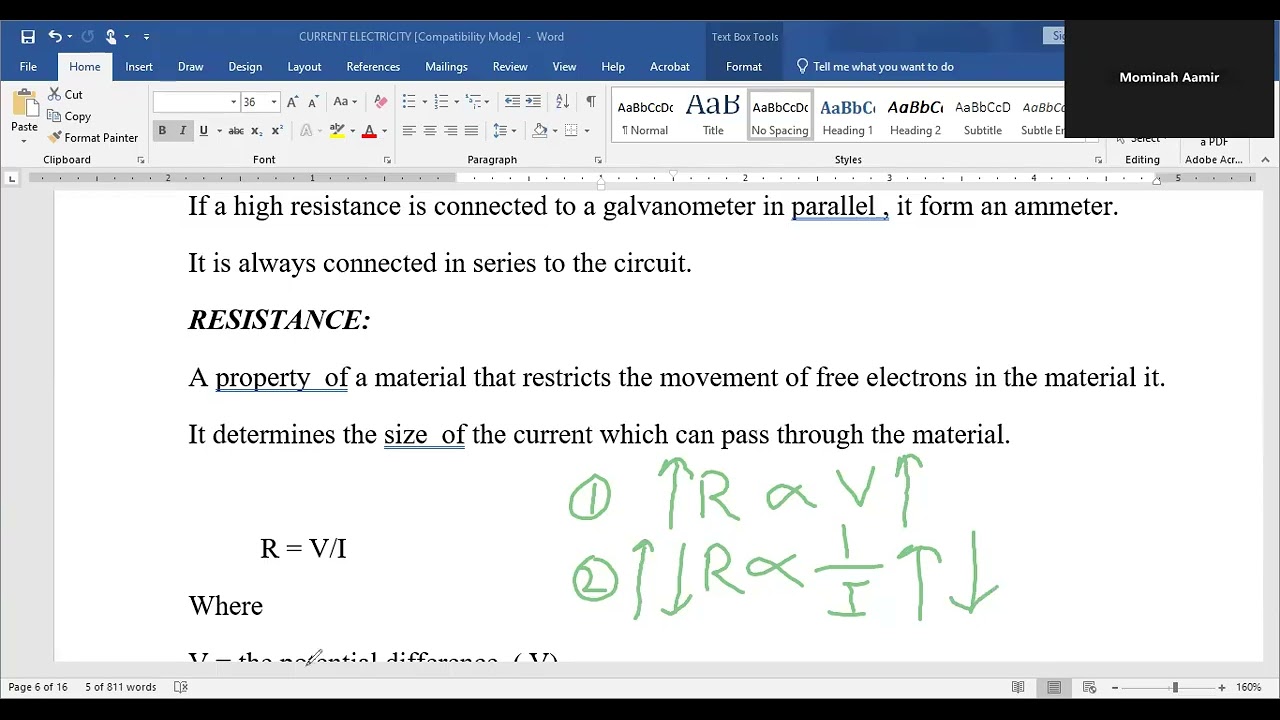The width and height of the screenshot is (1280, 720).
Task: Click the Undo arrow icon
Action: [x=55, y=37]
